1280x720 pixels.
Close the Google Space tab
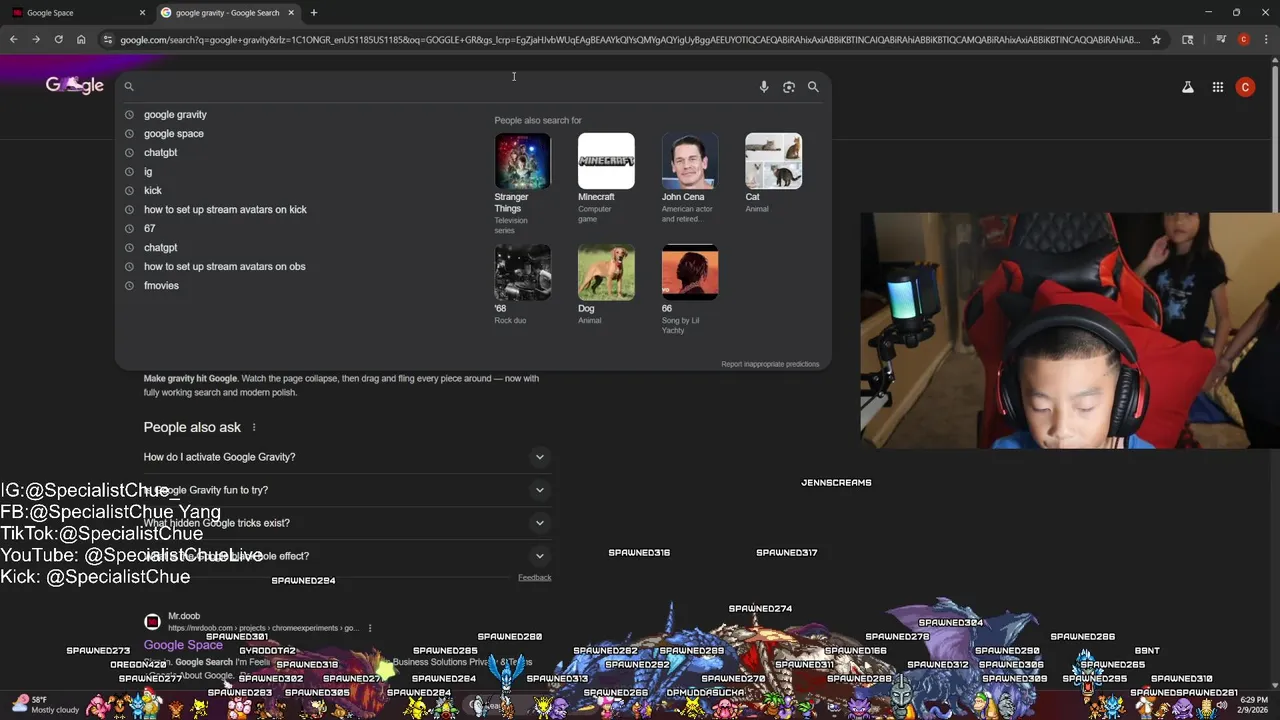pyautogui.click(x=142, y=13)
